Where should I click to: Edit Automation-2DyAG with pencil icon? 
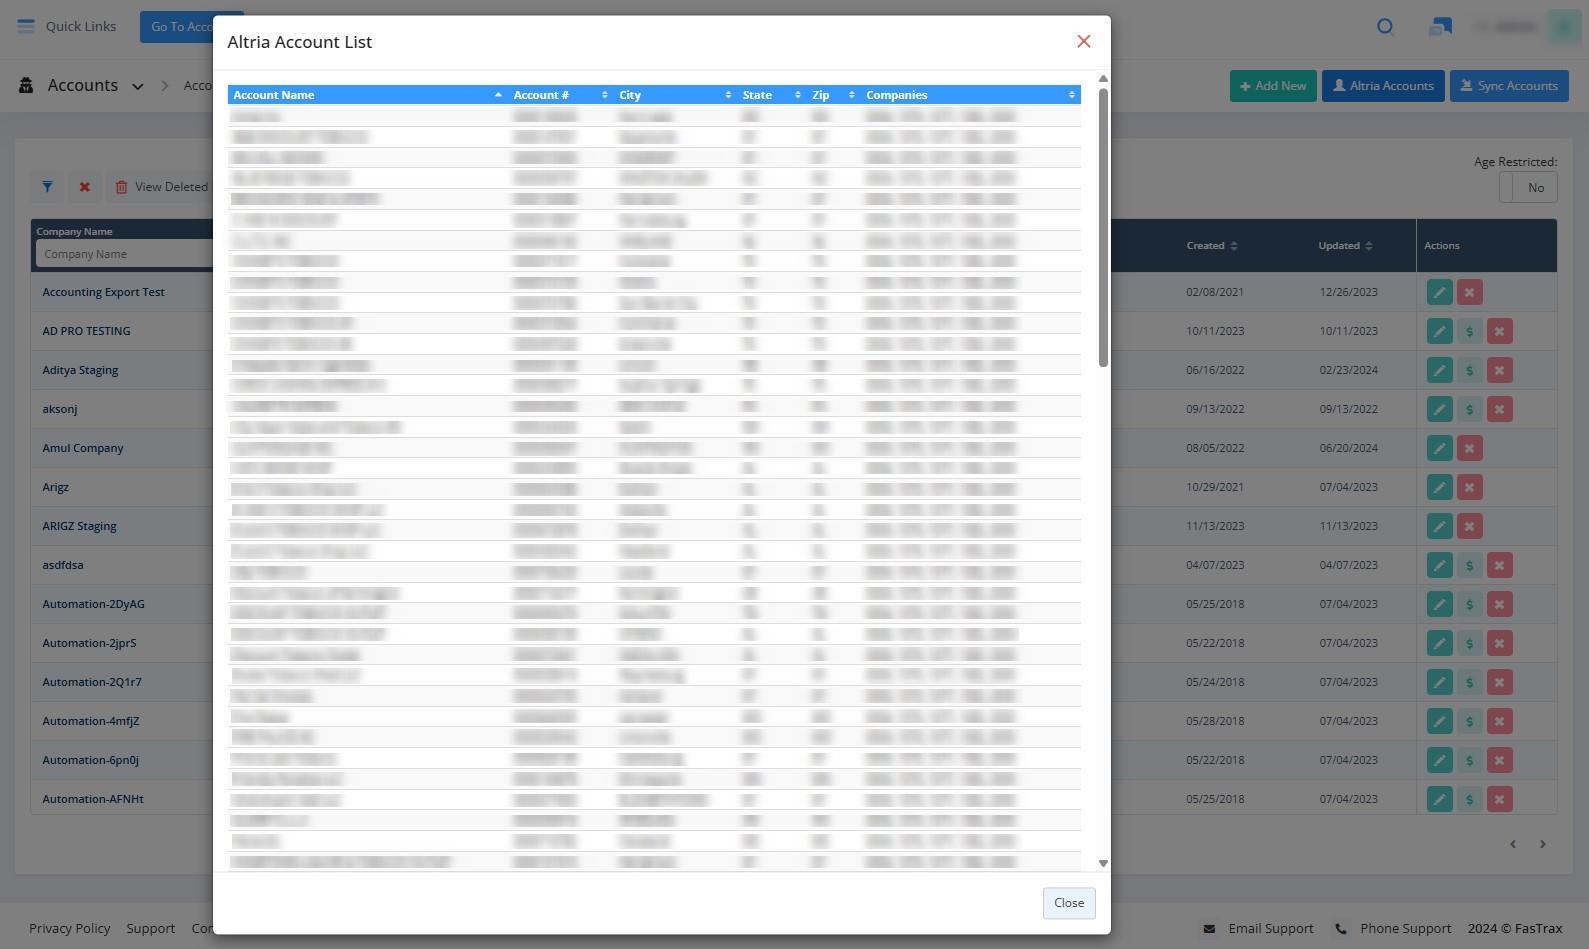1439,604
